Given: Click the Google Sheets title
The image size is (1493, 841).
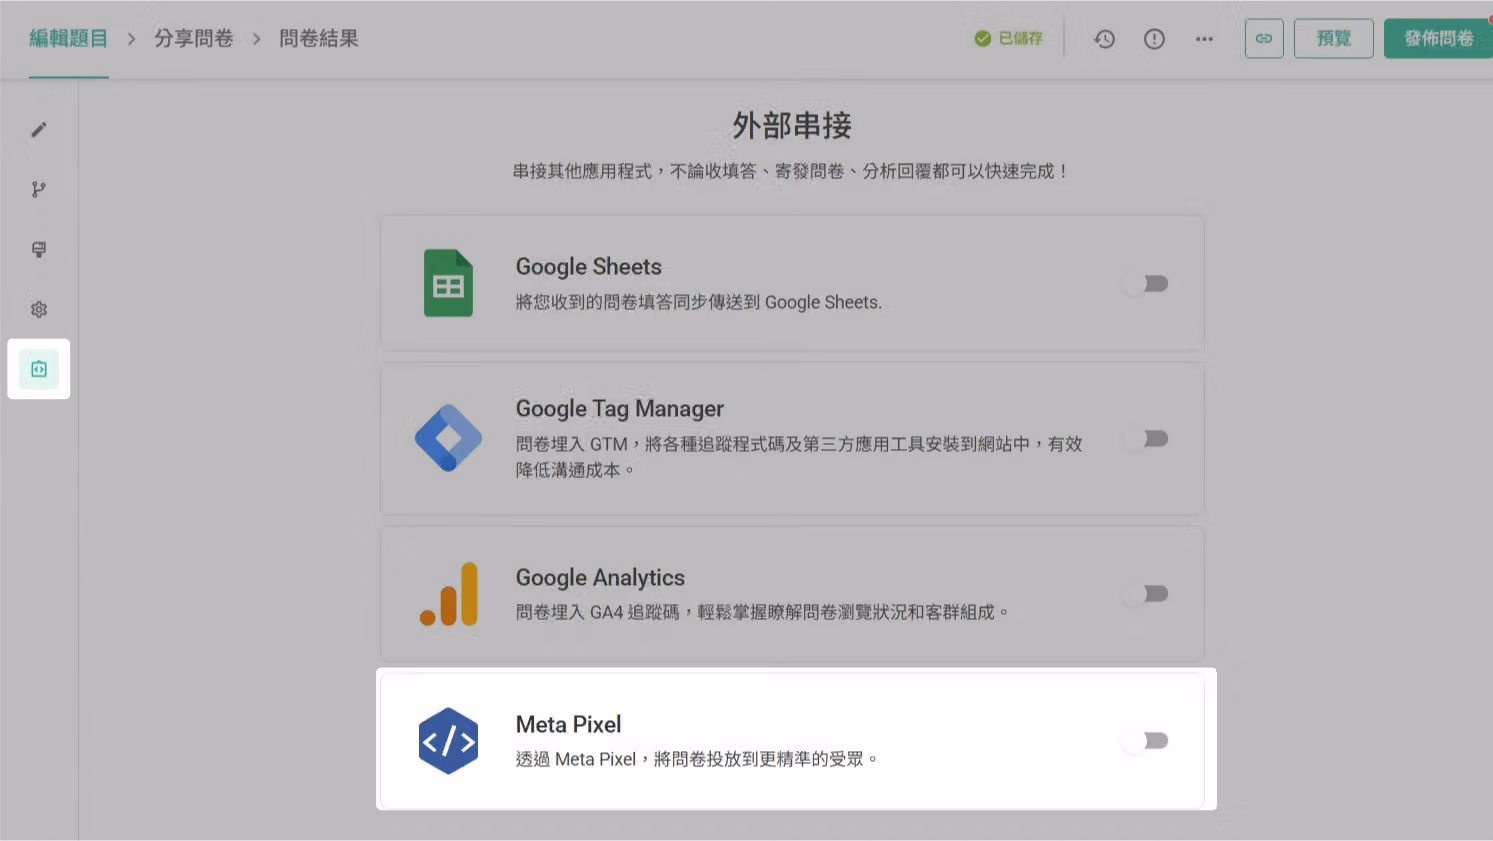Looking at the screenshot, I should click(x=589, y=267).
